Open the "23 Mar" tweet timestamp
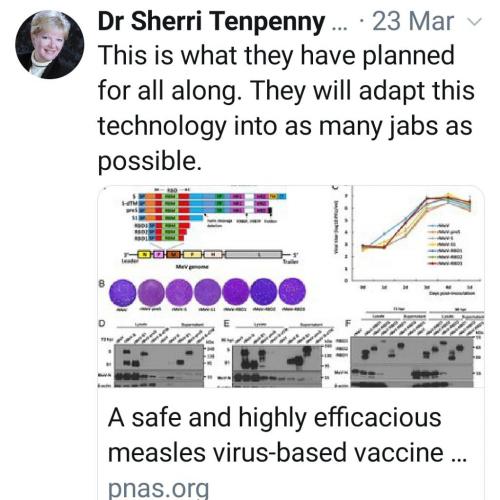 413,21
